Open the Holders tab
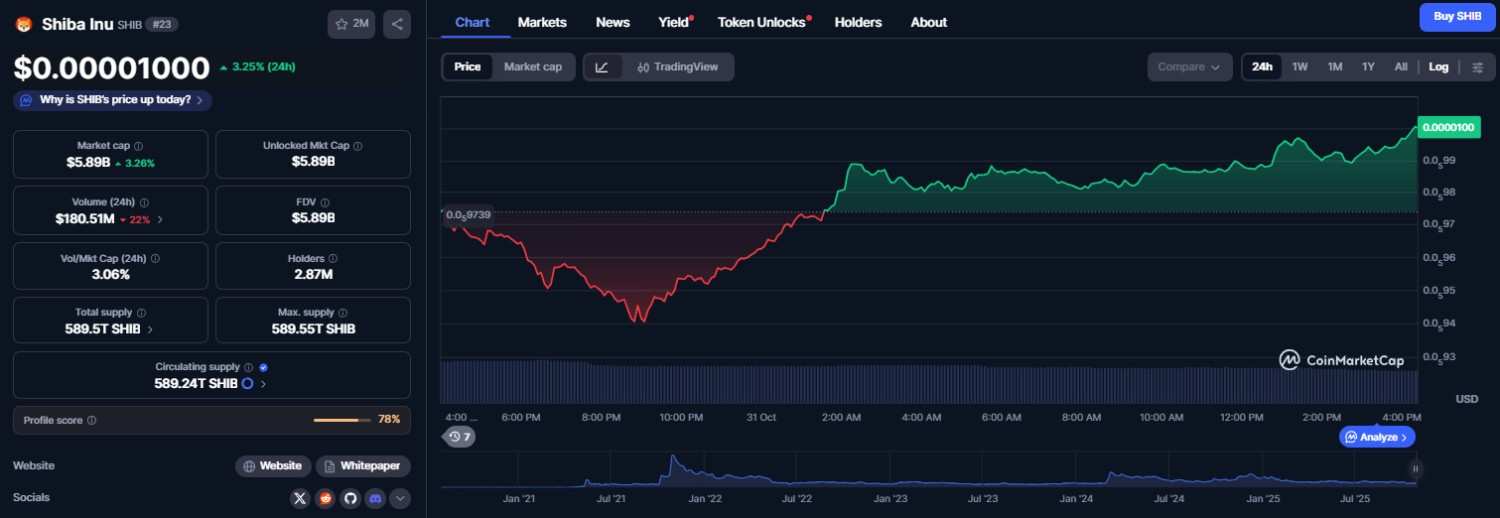 tap(858, 22)
